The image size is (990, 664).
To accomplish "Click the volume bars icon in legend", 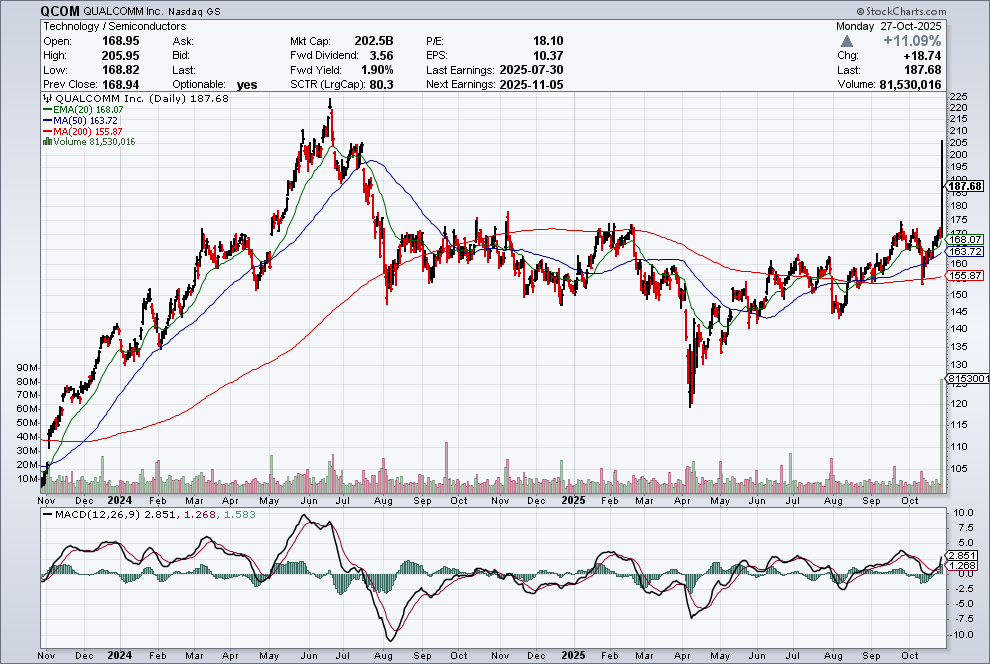I will [46, 142].
